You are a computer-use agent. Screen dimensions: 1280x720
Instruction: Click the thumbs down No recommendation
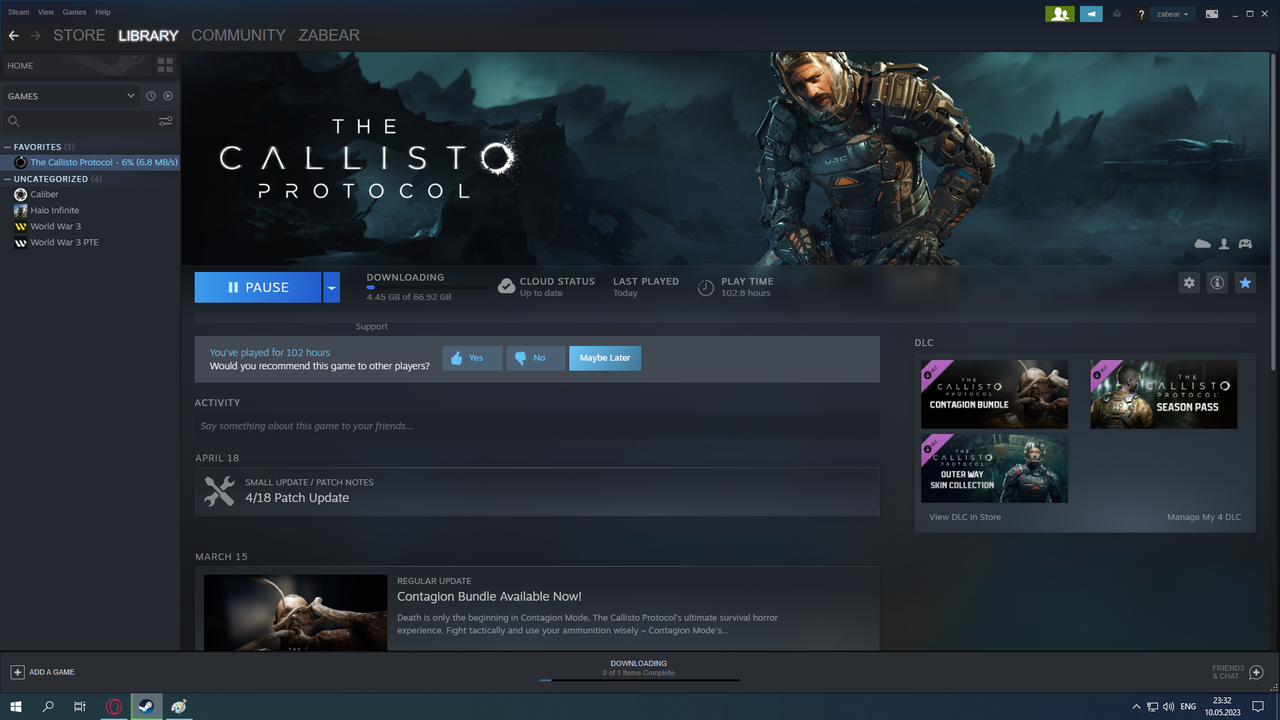click(536, 358)
